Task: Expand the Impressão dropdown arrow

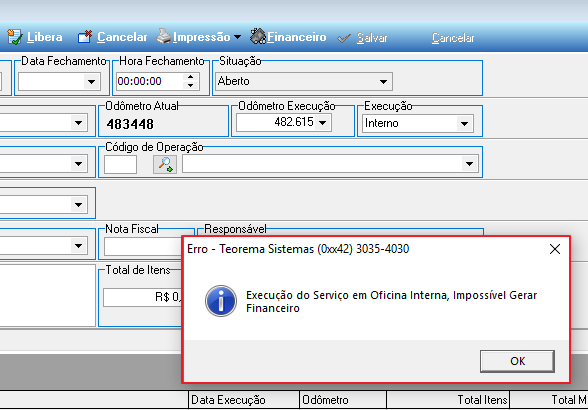Action: pyautogui.click(x=237, y=37)
